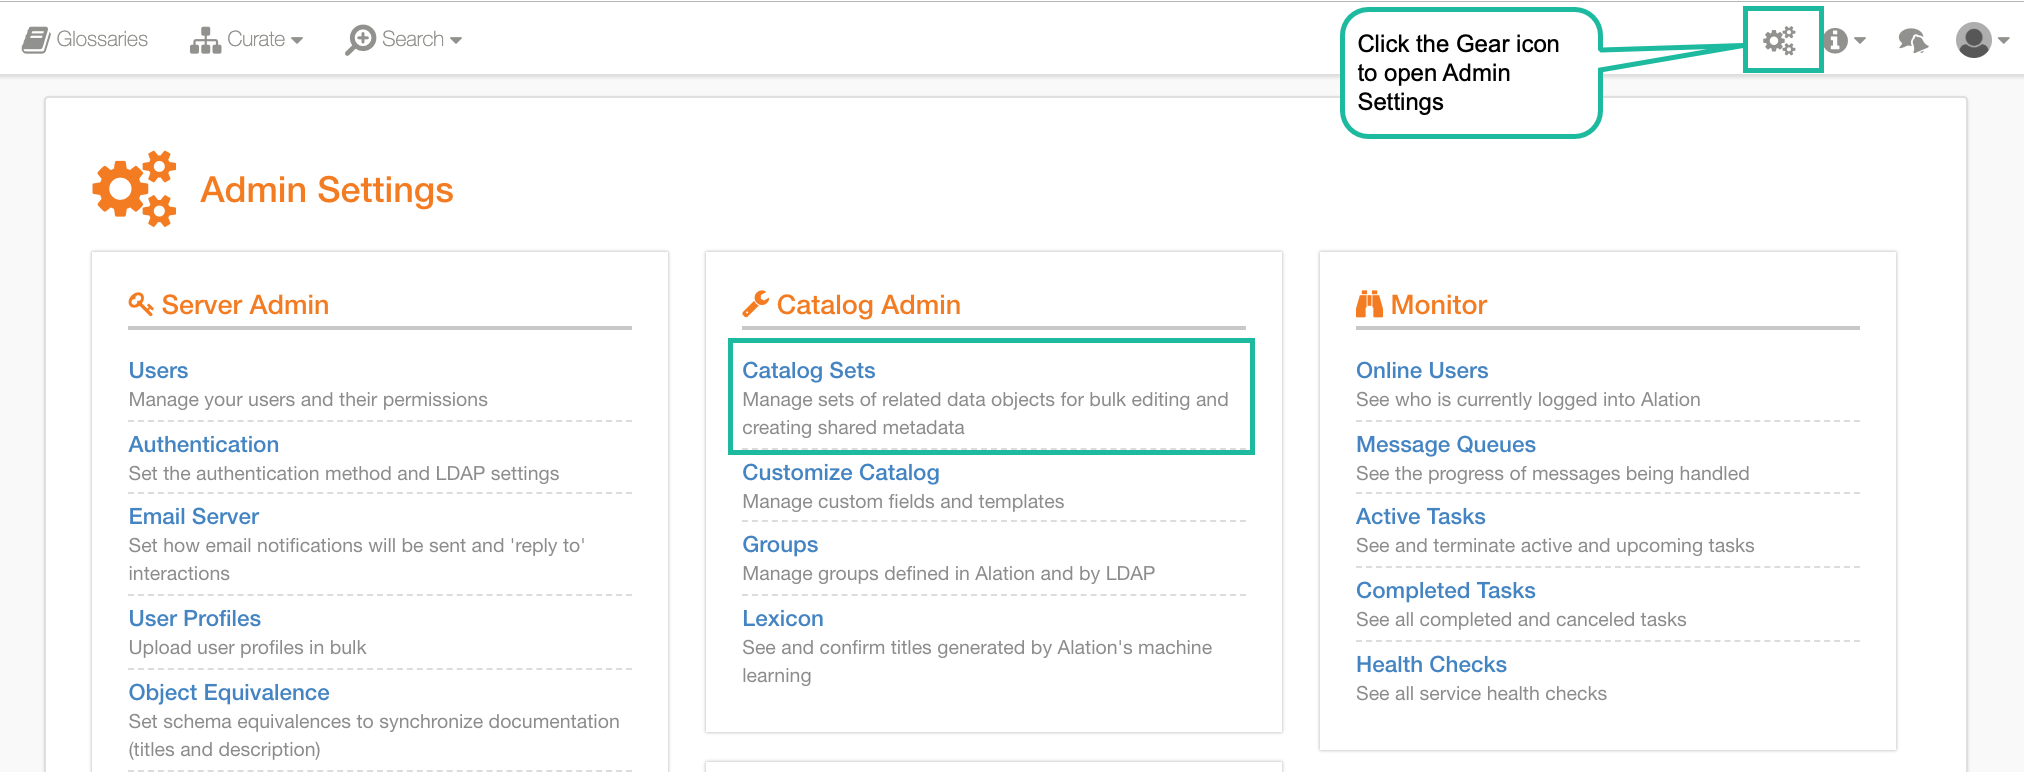Click the Admin Settings page title

[x=327, y=189]
